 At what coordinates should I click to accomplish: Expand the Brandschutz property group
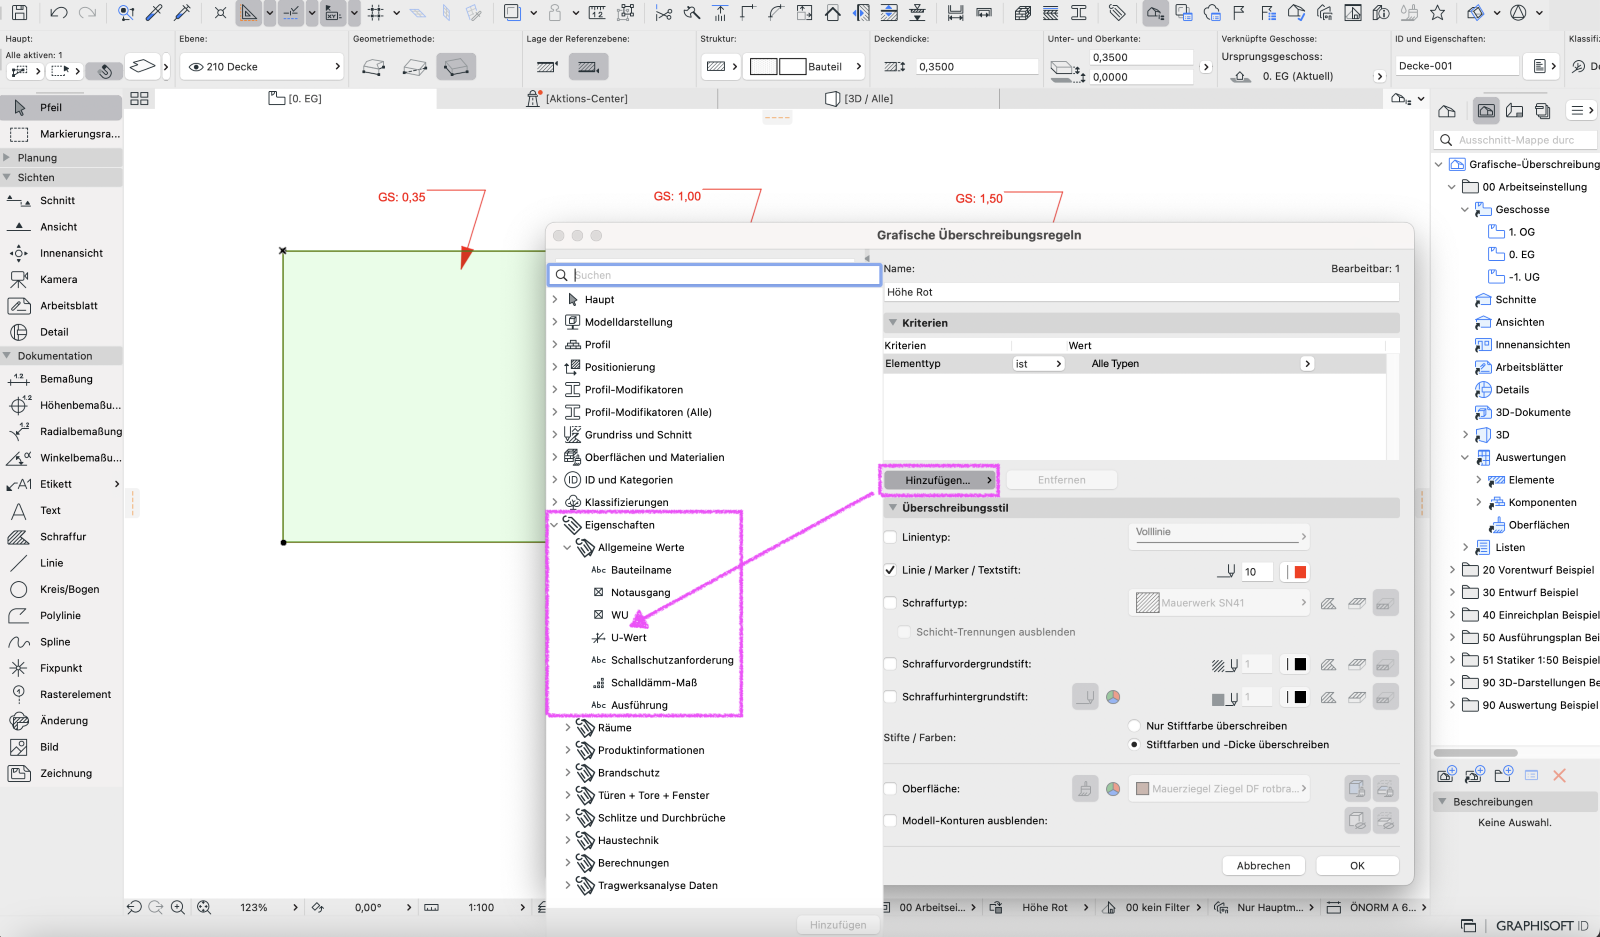[568, 773]
